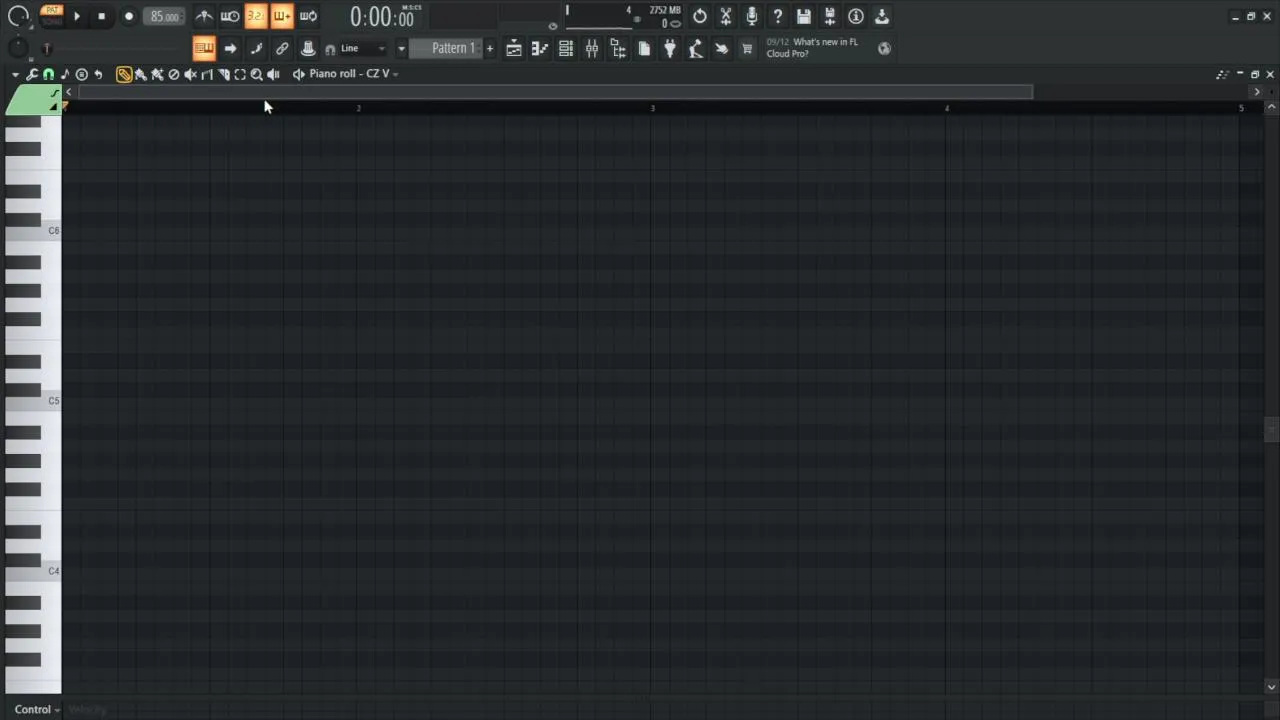1280x720 pixels.
Task: Toggle step editing mode arrow
Action: coord(230,48)
